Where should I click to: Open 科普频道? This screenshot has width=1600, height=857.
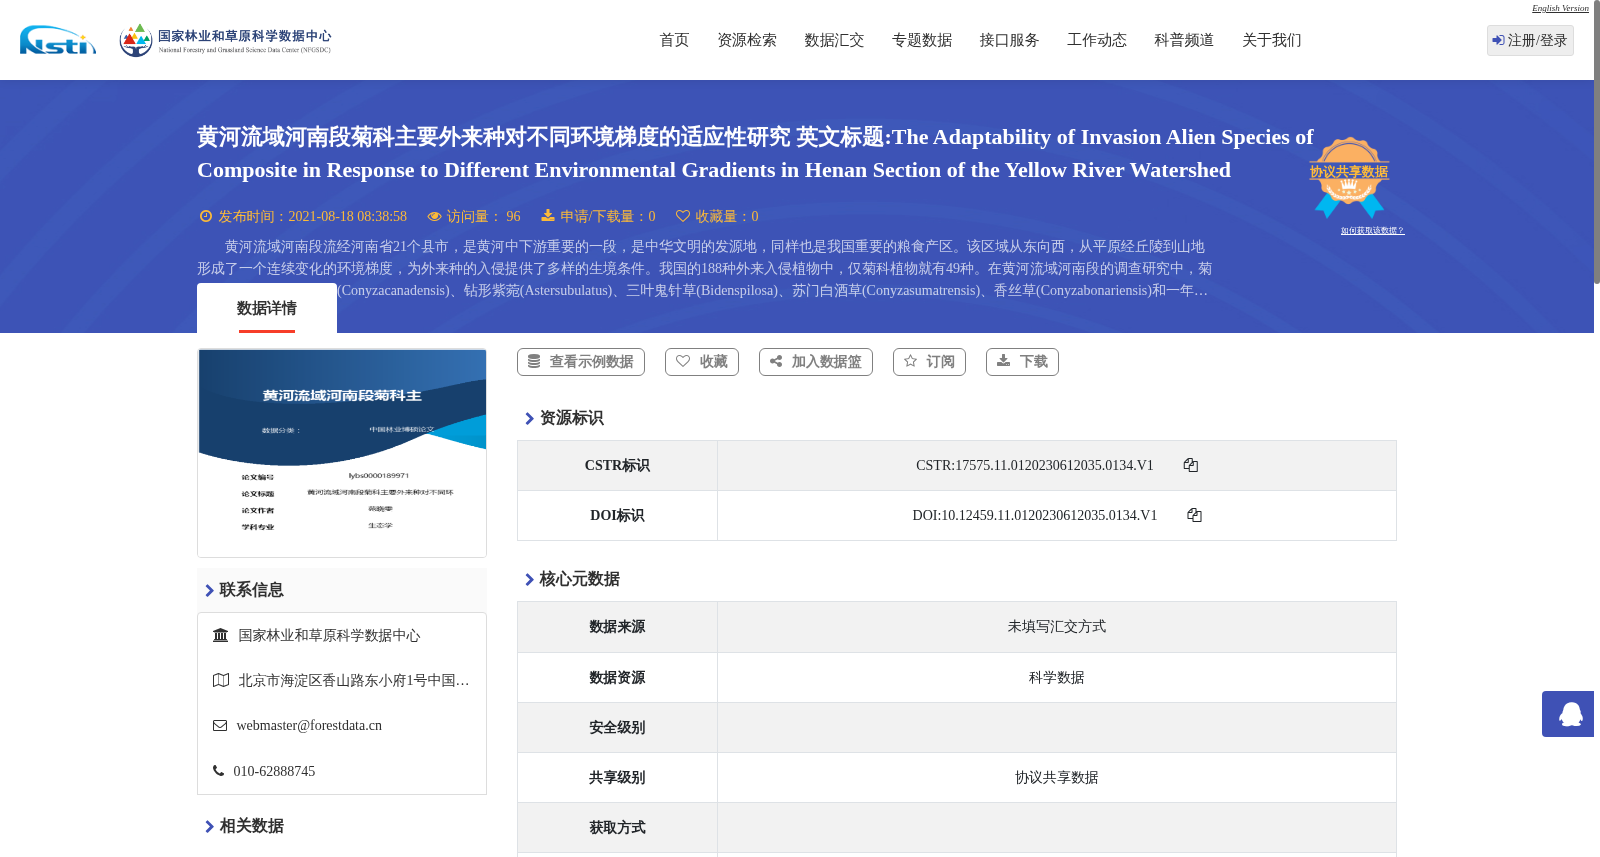click(1184, 40)
